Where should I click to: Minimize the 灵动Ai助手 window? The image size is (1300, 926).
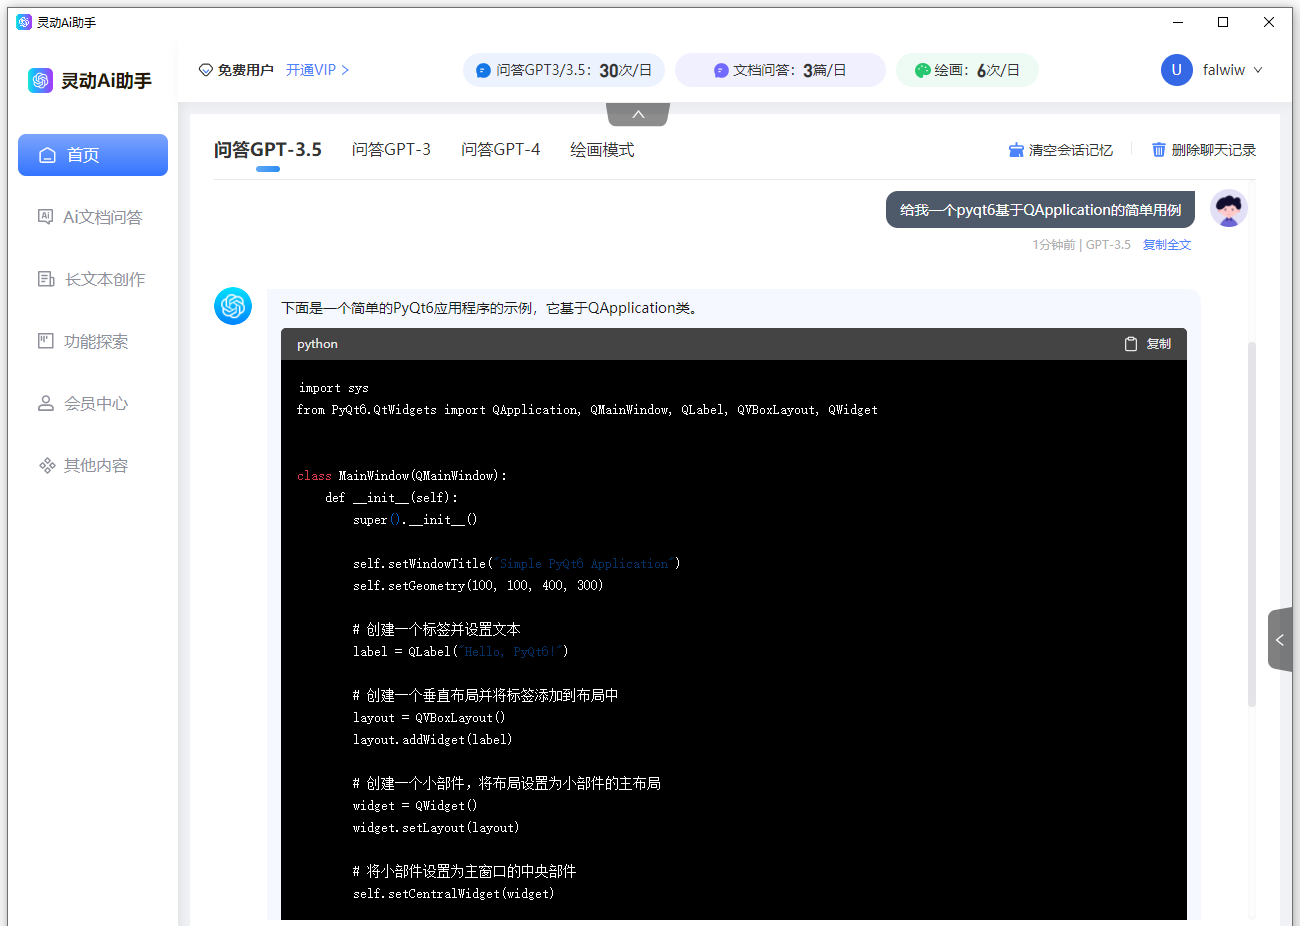(1178, 22)
